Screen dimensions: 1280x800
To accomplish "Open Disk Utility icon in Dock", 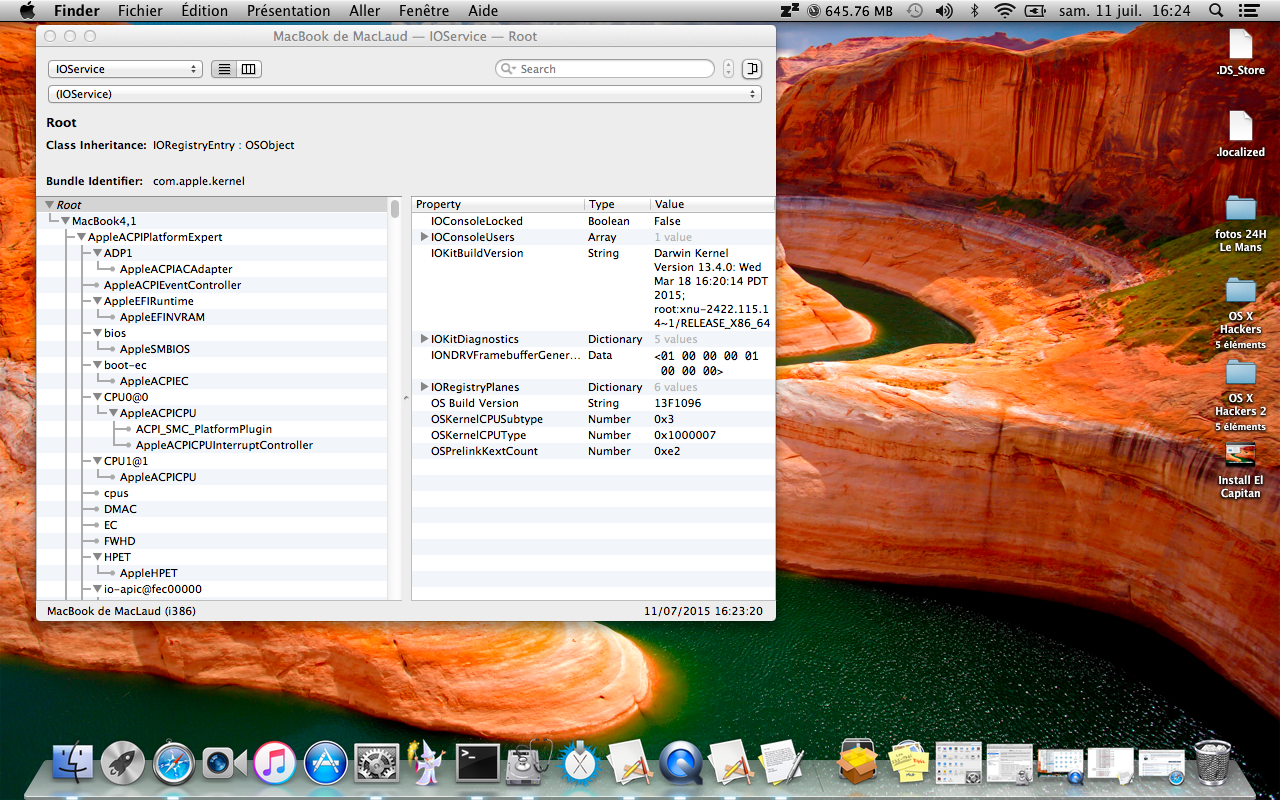I will pos(529,764).
